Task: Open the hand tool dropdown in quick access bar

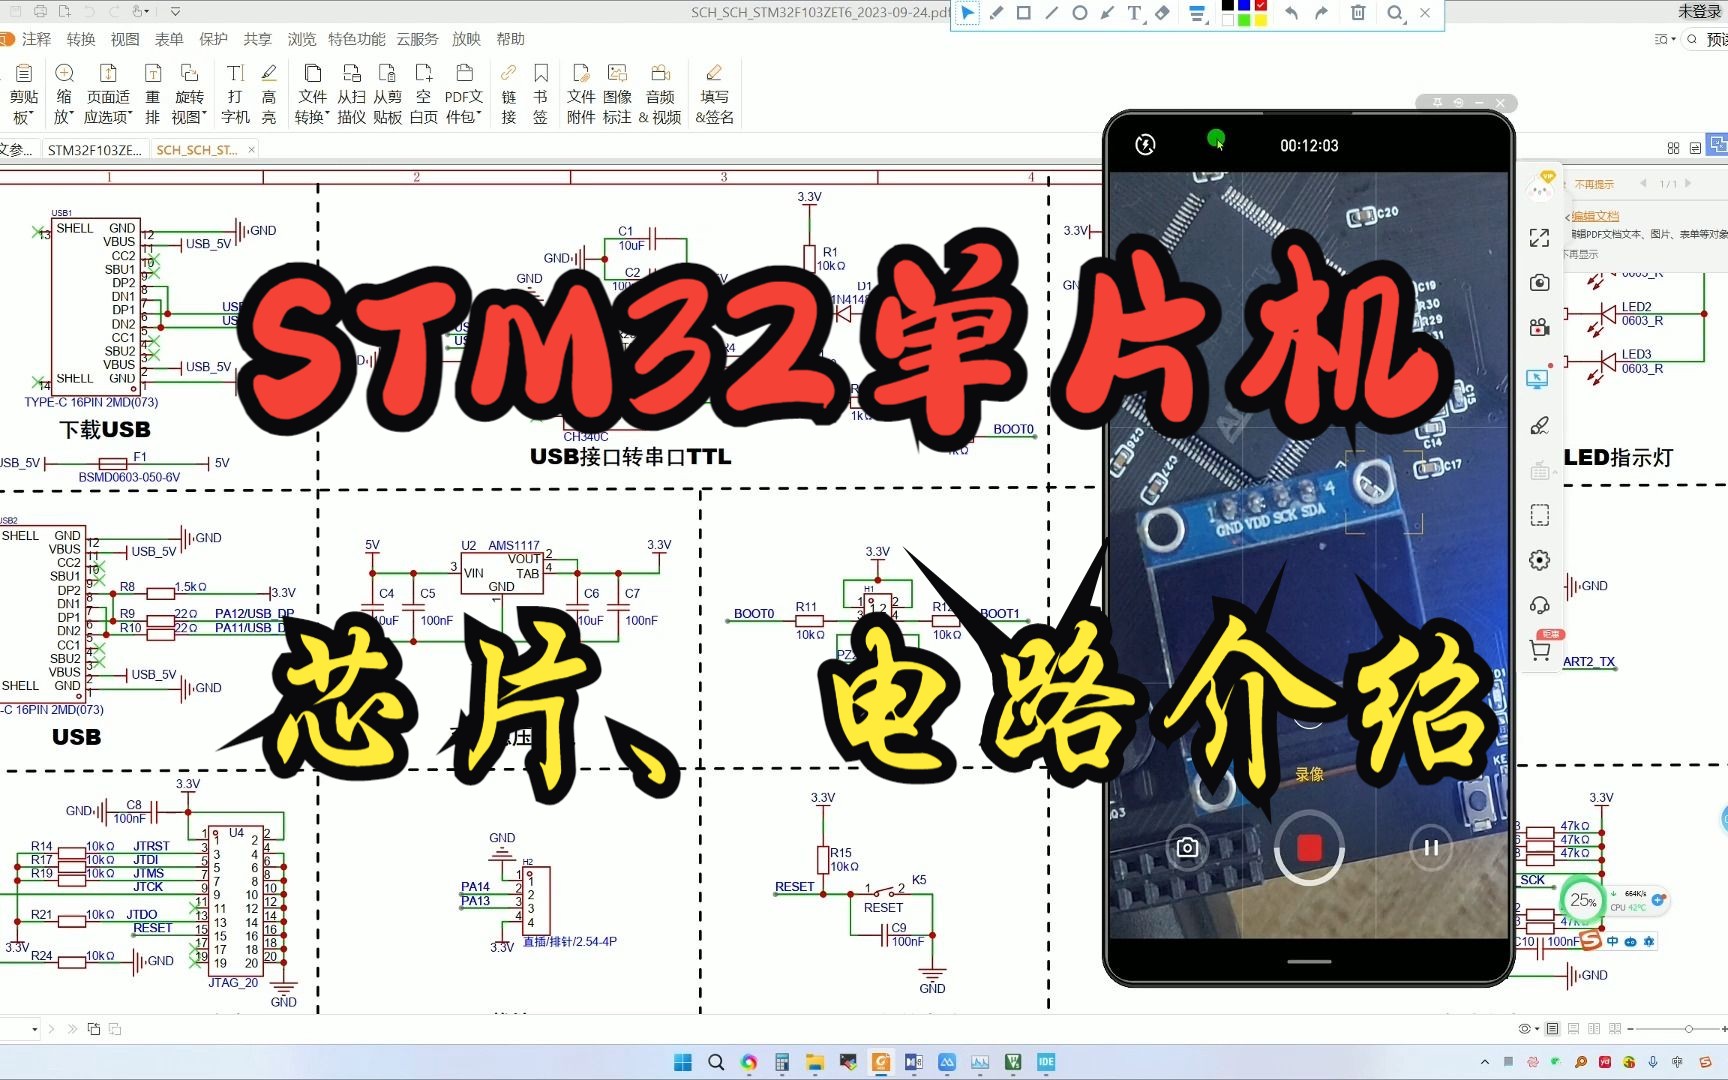Action: point(140,12)
